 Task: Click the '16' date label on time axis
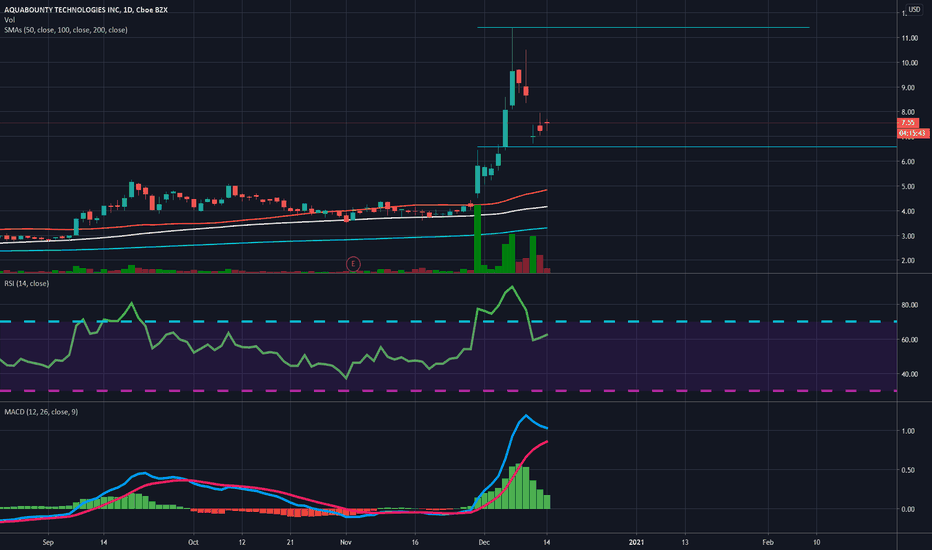click(415, 542)
